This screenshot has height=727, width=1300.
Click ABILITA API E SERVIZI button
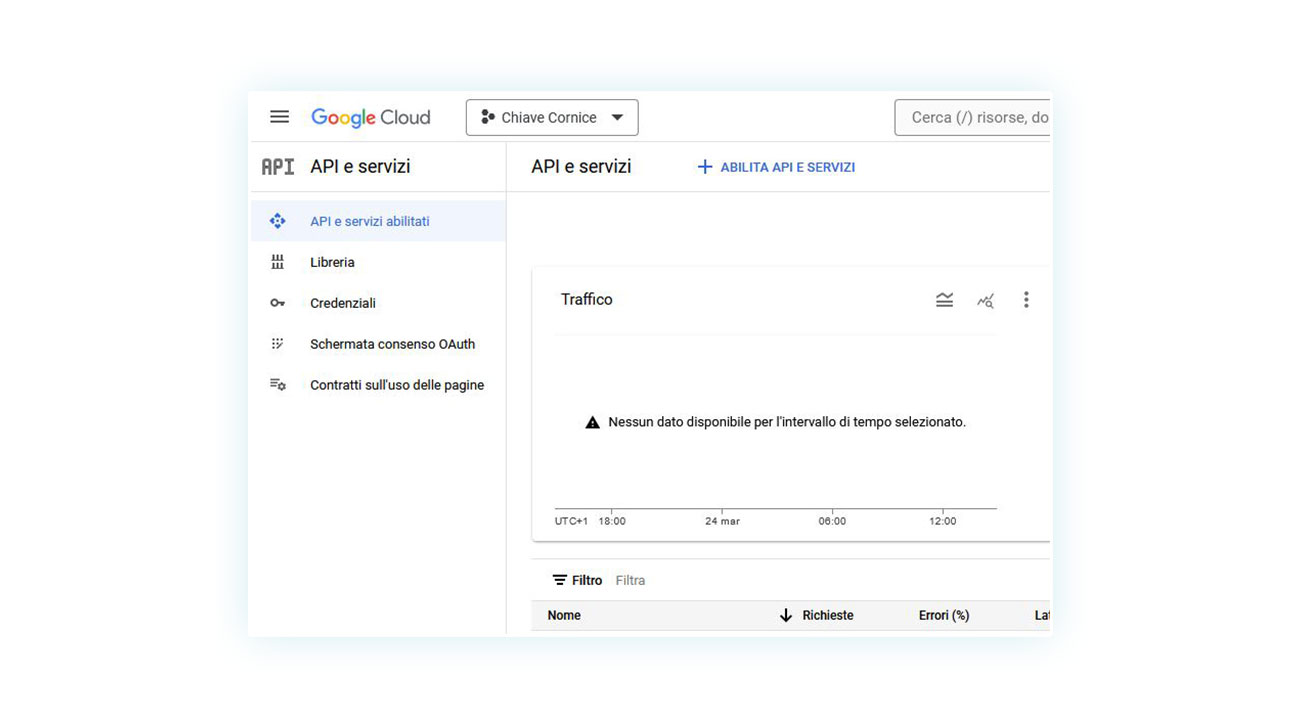coord(776,167)
